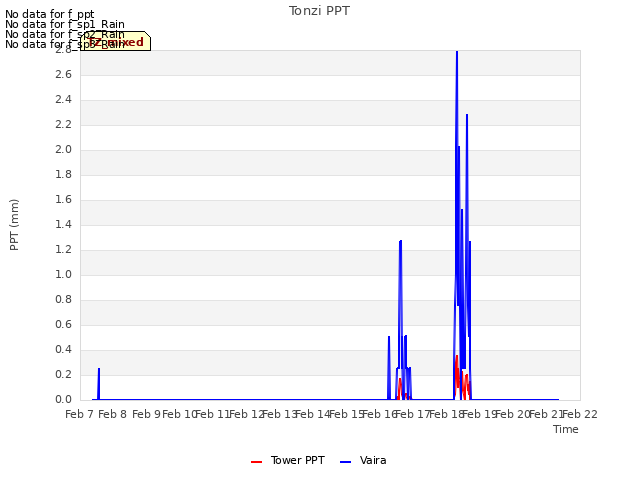Click the 0.0 y-axis tick label
The height and width of the screenshot is (480, 640).
63,399
